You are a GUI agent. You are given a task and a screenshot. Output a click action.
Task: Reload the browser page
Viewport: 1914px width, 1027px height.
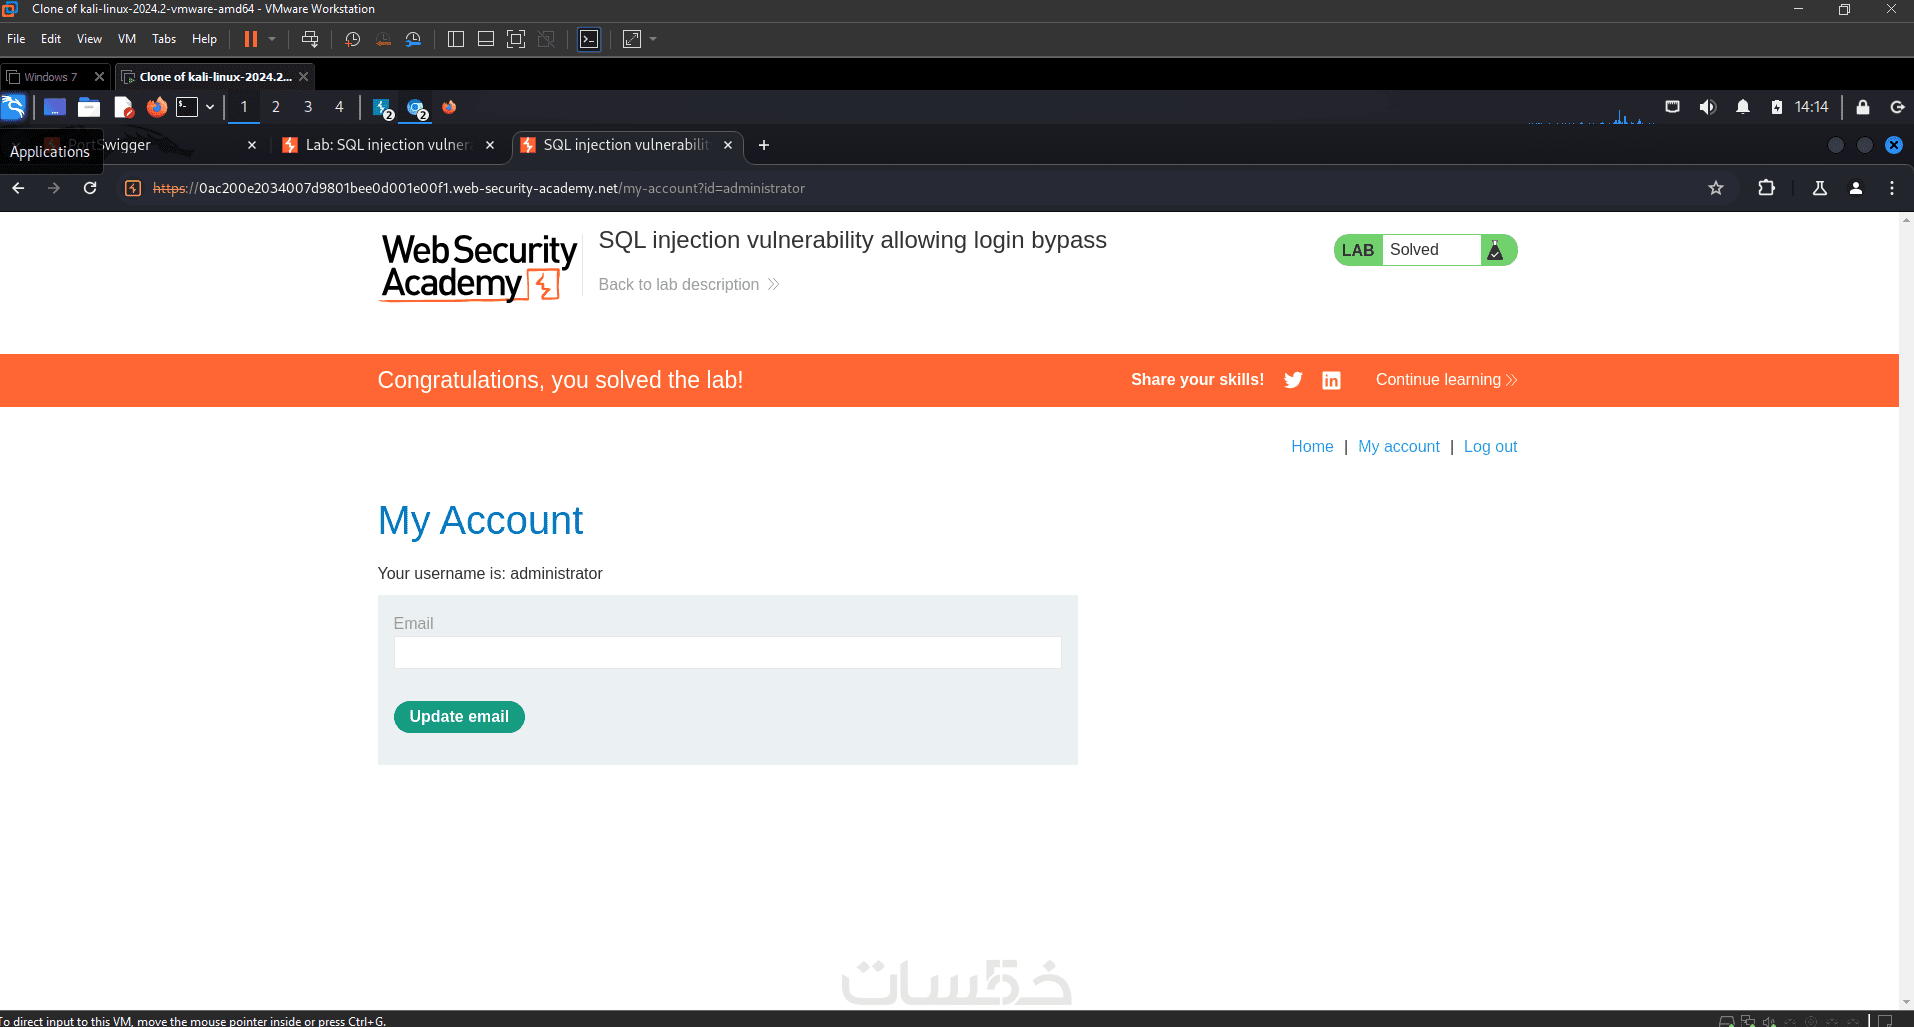click(x=90, y=188)
